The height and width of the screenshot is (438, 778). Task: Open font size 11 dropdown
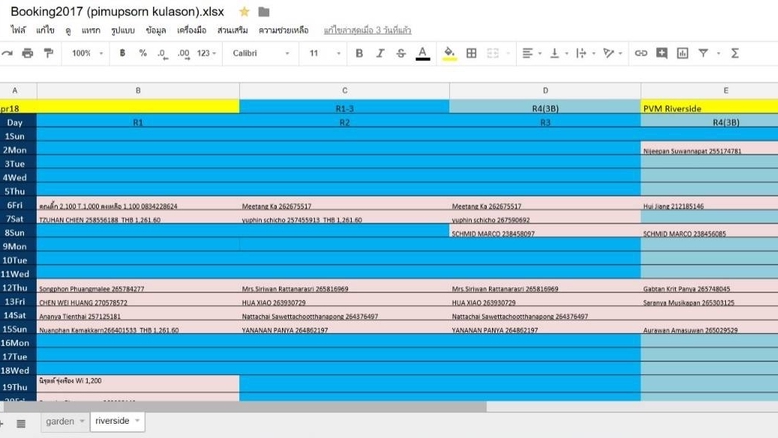tap(325, 53)
